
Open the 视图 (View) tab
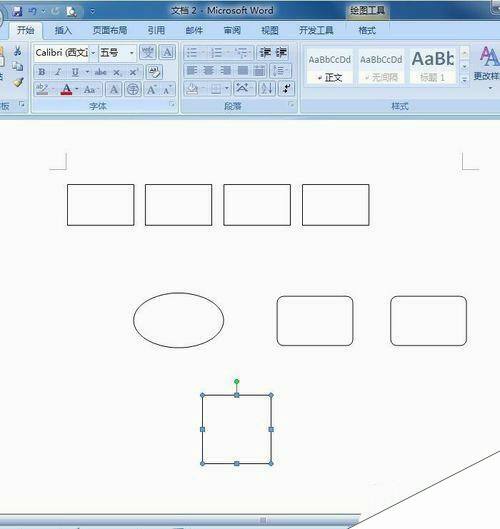pyautogui.click(x=270, y=30)
